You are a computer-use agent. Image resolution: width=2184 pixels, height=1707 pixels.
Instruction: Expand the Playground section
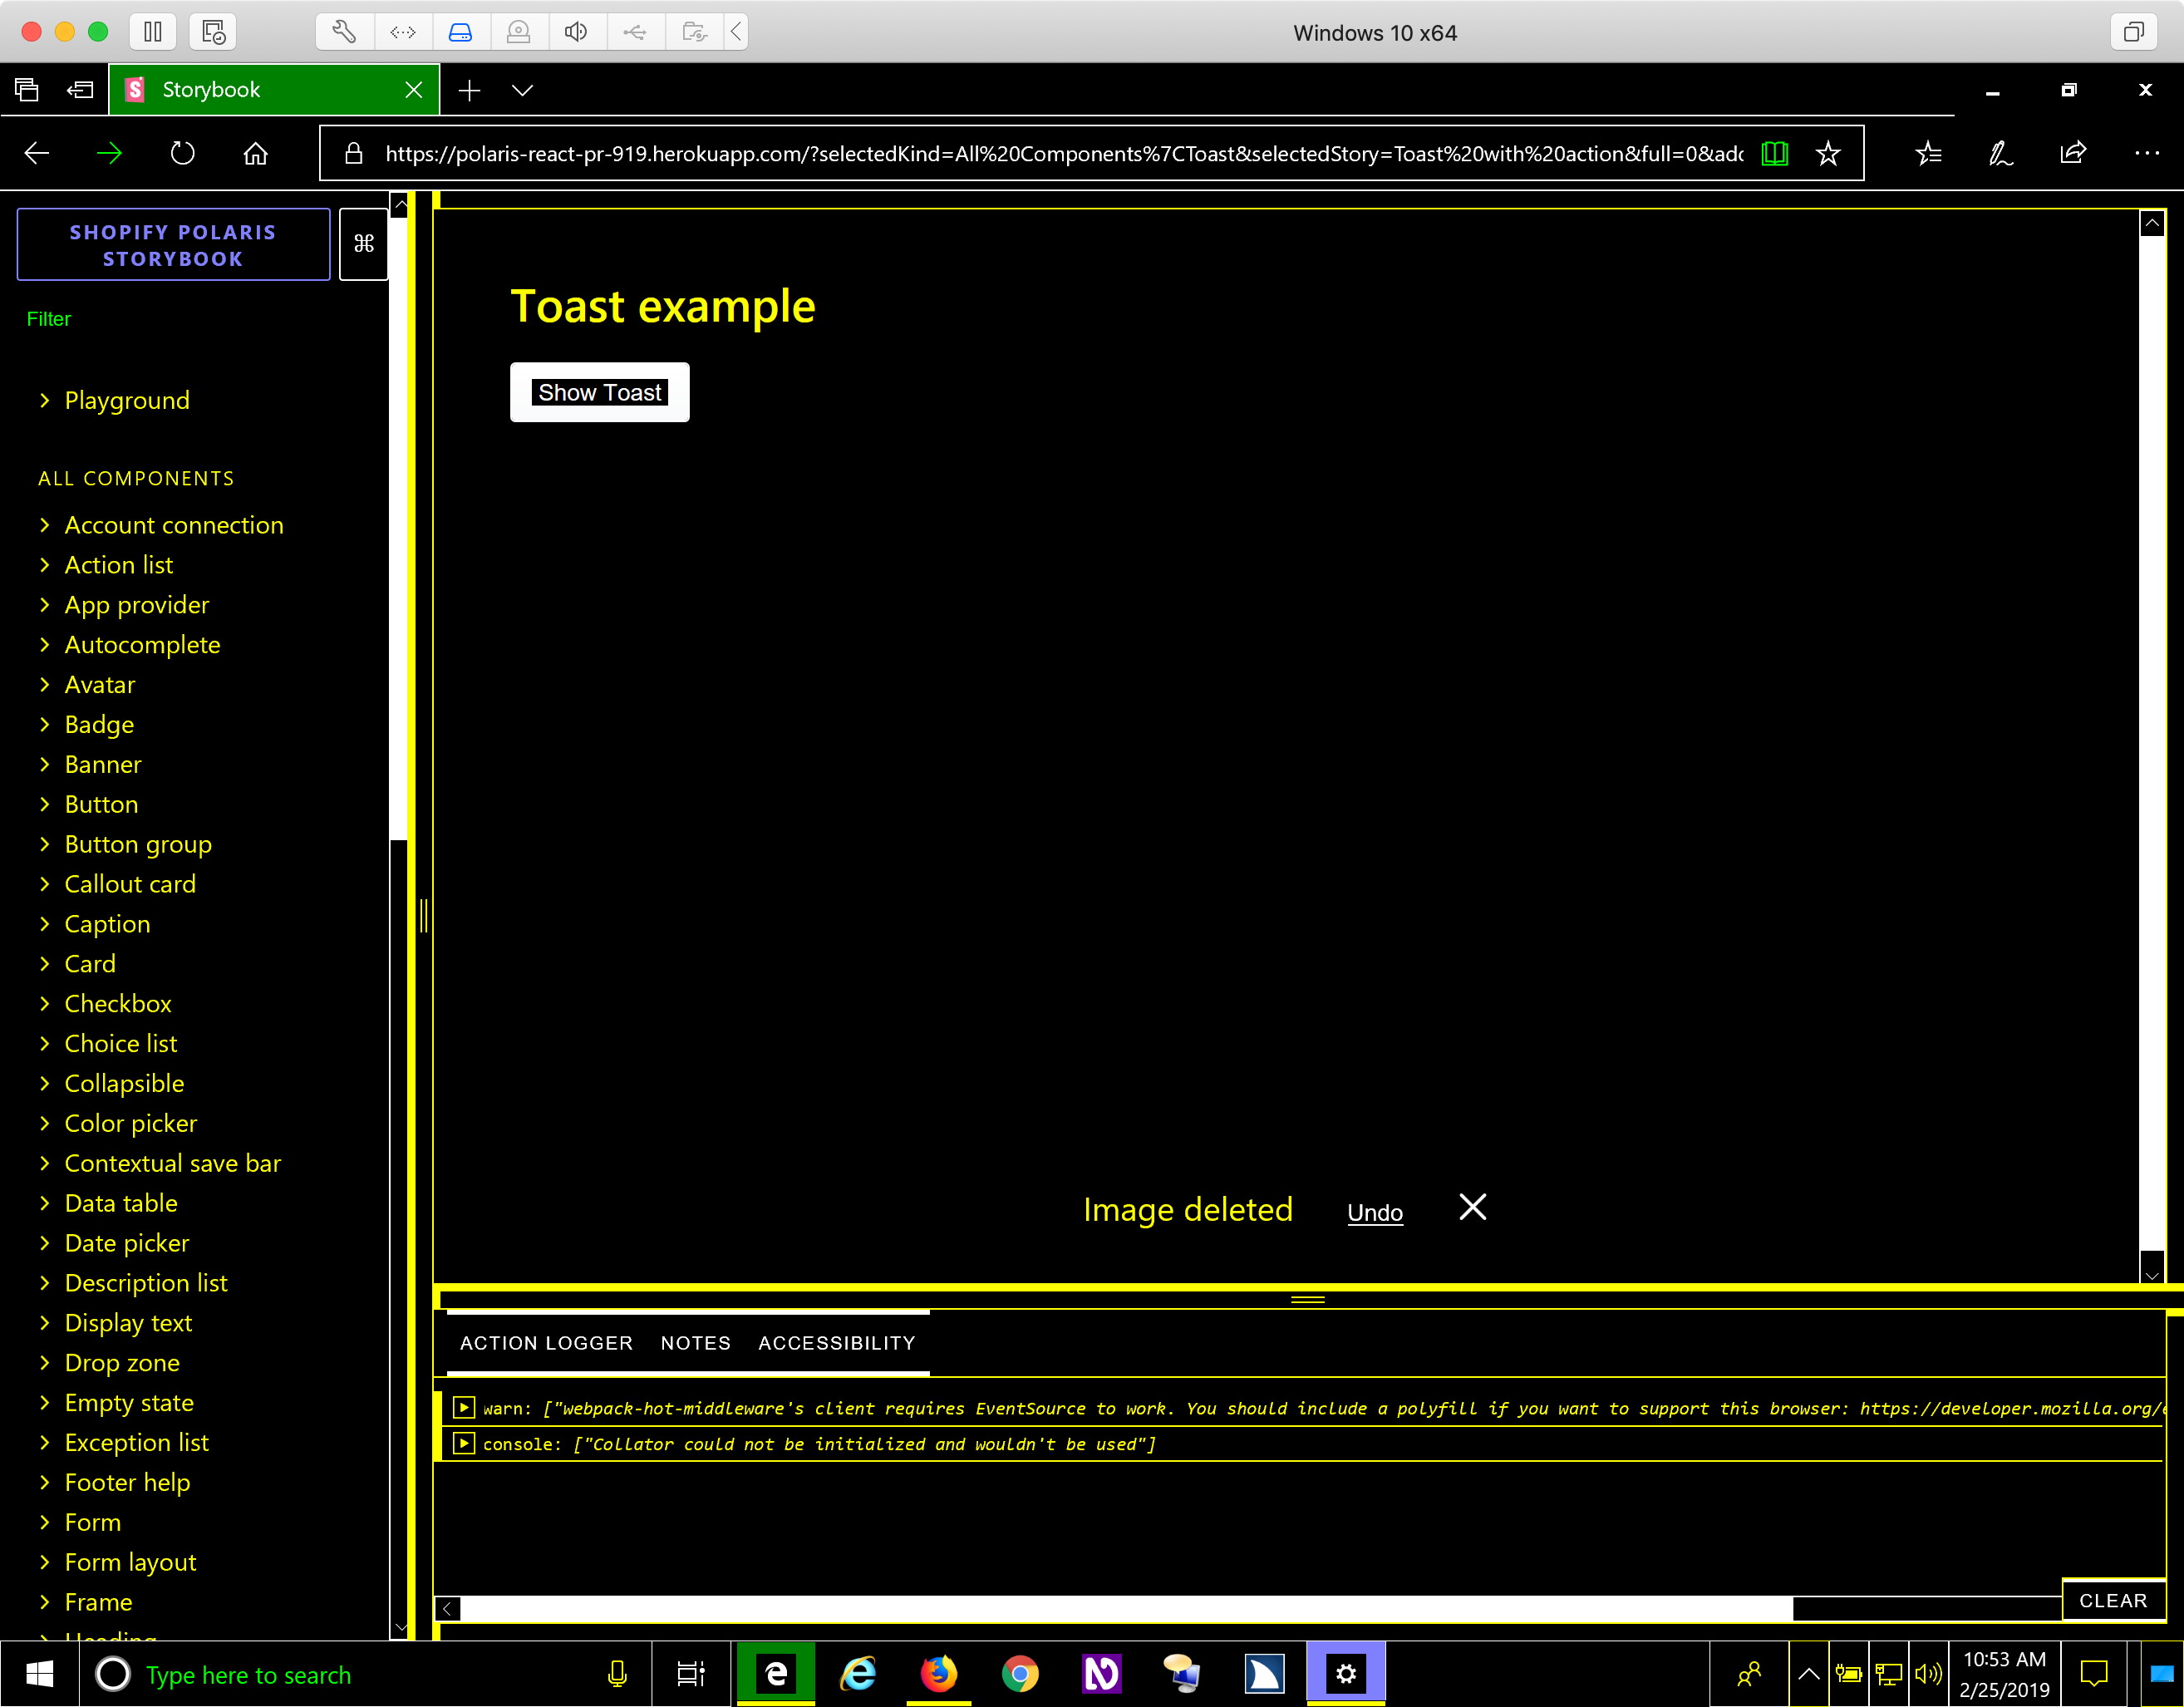pos(127,400)
